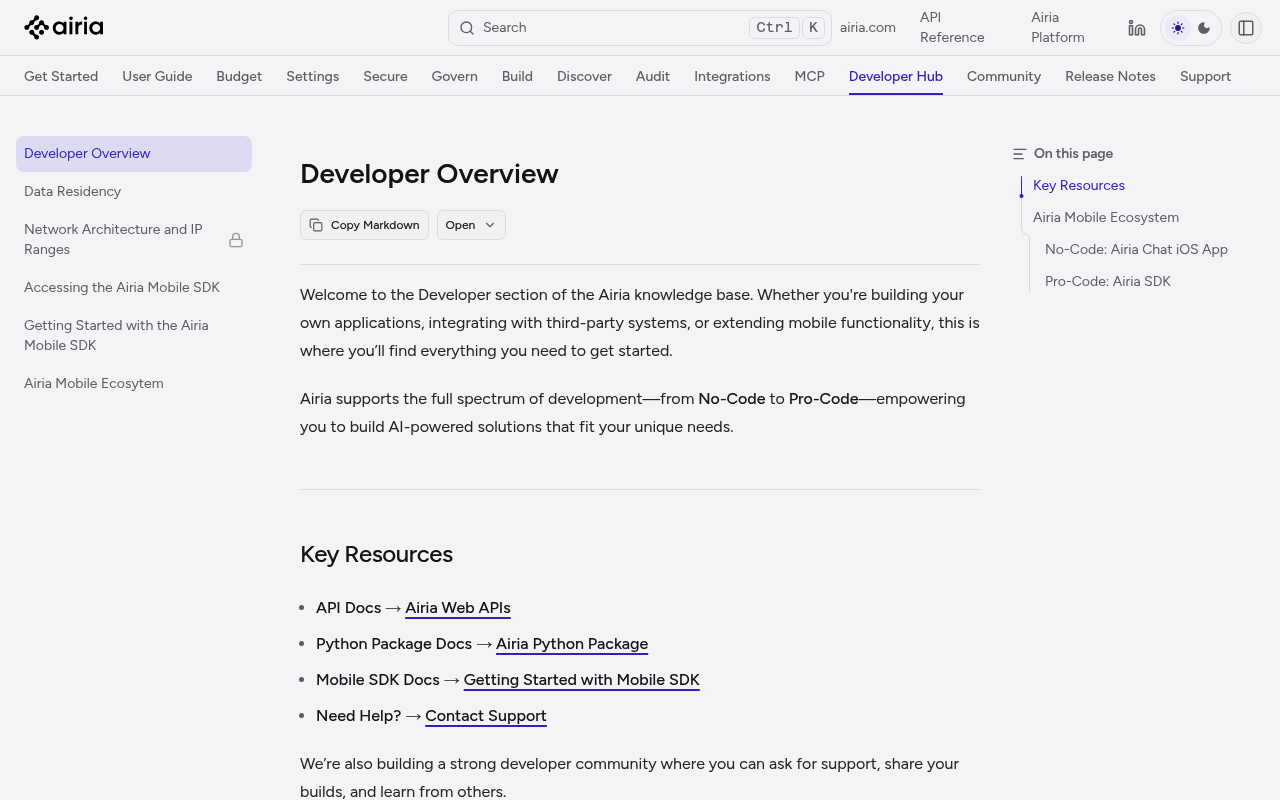Expand the Open dropdown

pyautogui.click(x=471, y=225)
